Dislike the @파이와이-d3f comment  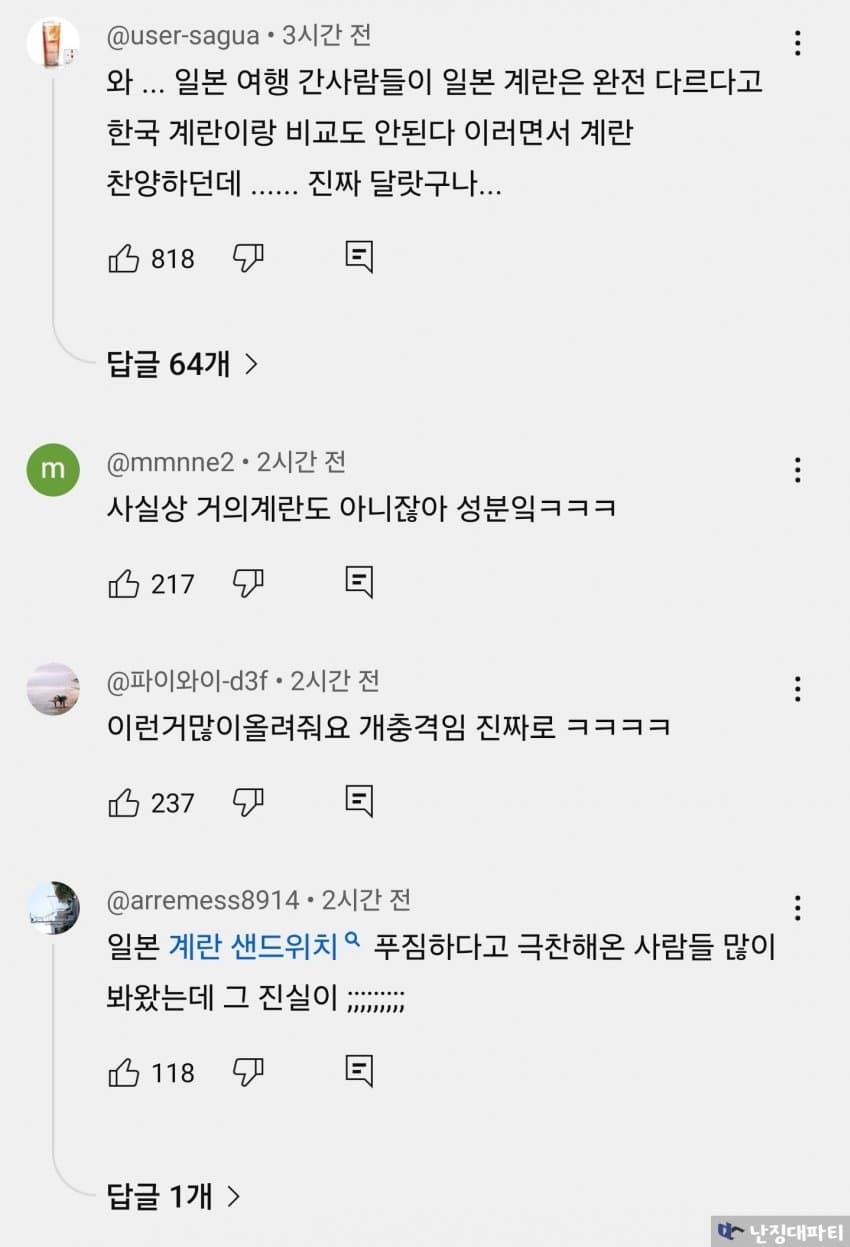[x=248, y=802]
